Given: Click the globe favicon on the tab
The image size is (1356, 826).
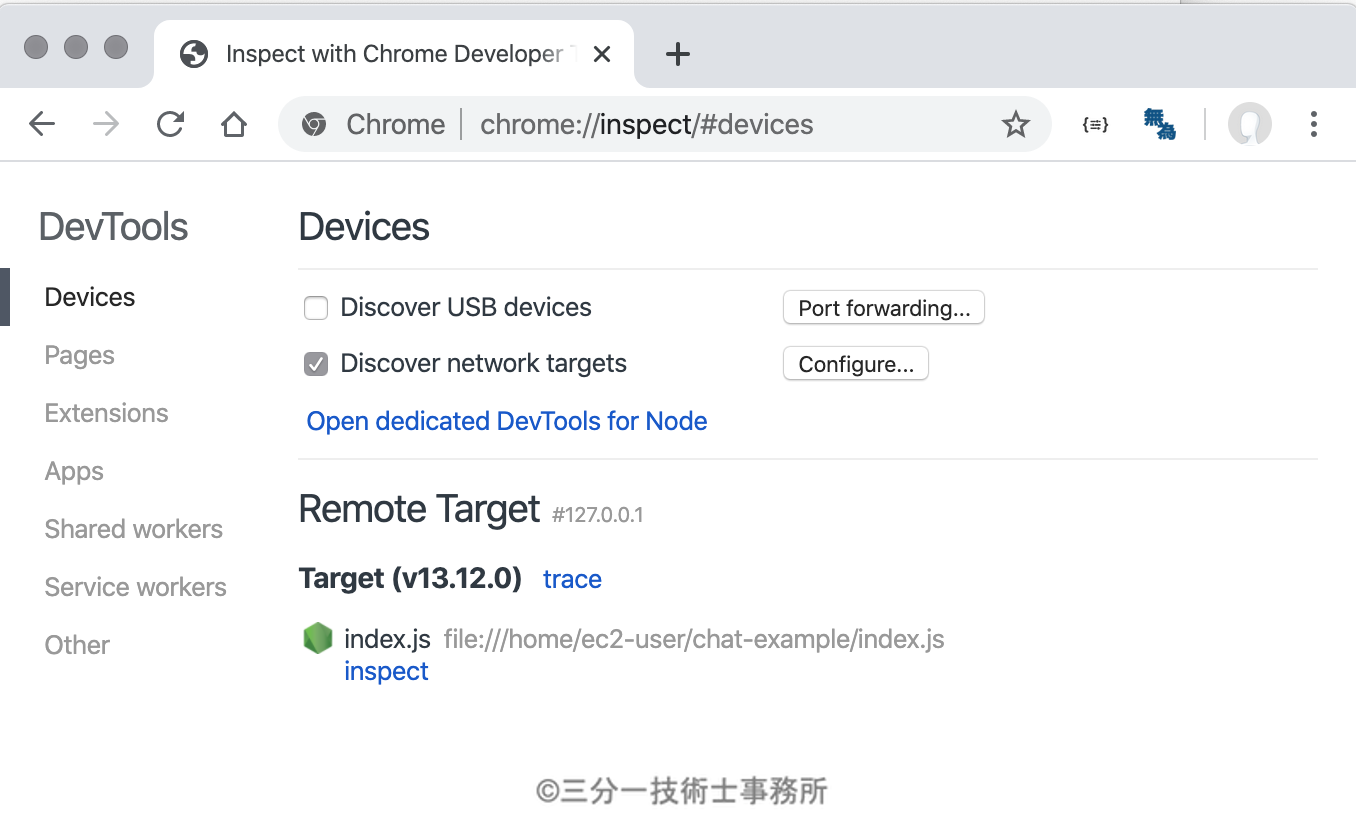Looking at the screenshot, I should 194,54.
